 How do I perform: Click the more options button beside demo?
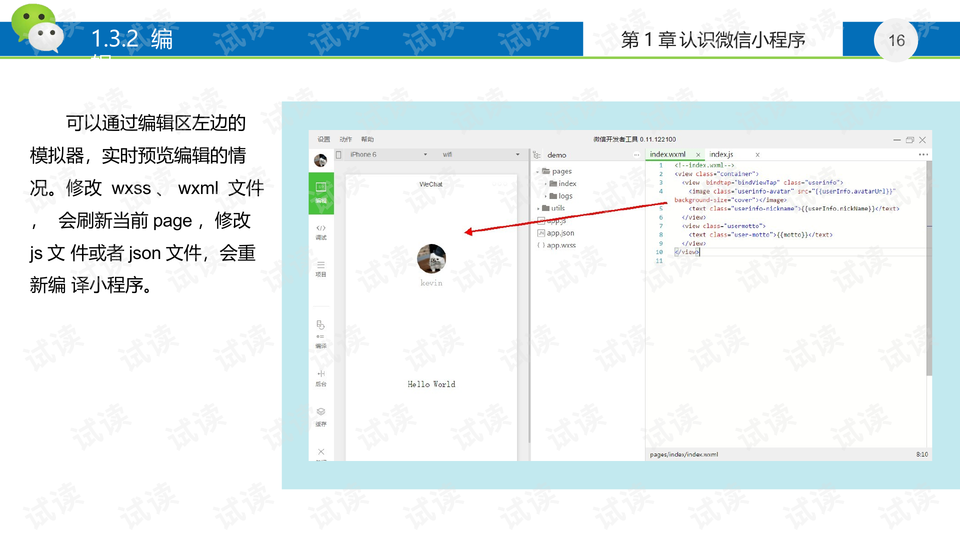(x=636, y=155)
